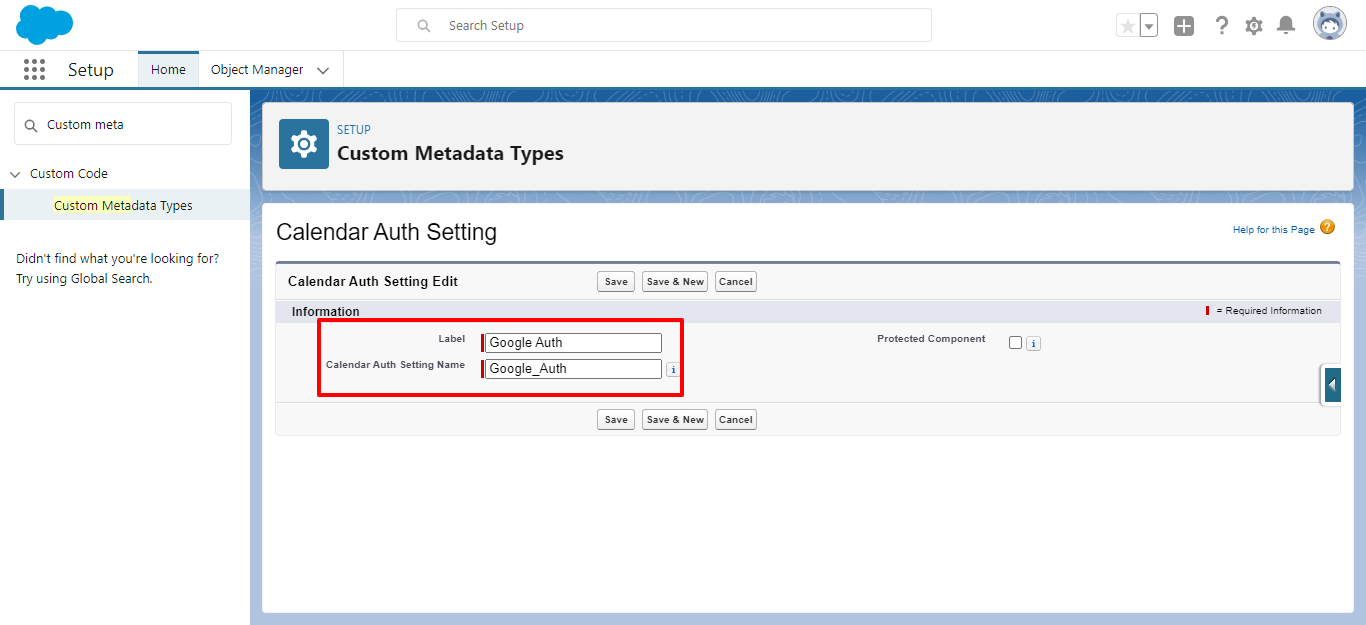1366x625 pixels.
Task: Open the favorites list dropdown arrow
Action: coord(1149,26)
